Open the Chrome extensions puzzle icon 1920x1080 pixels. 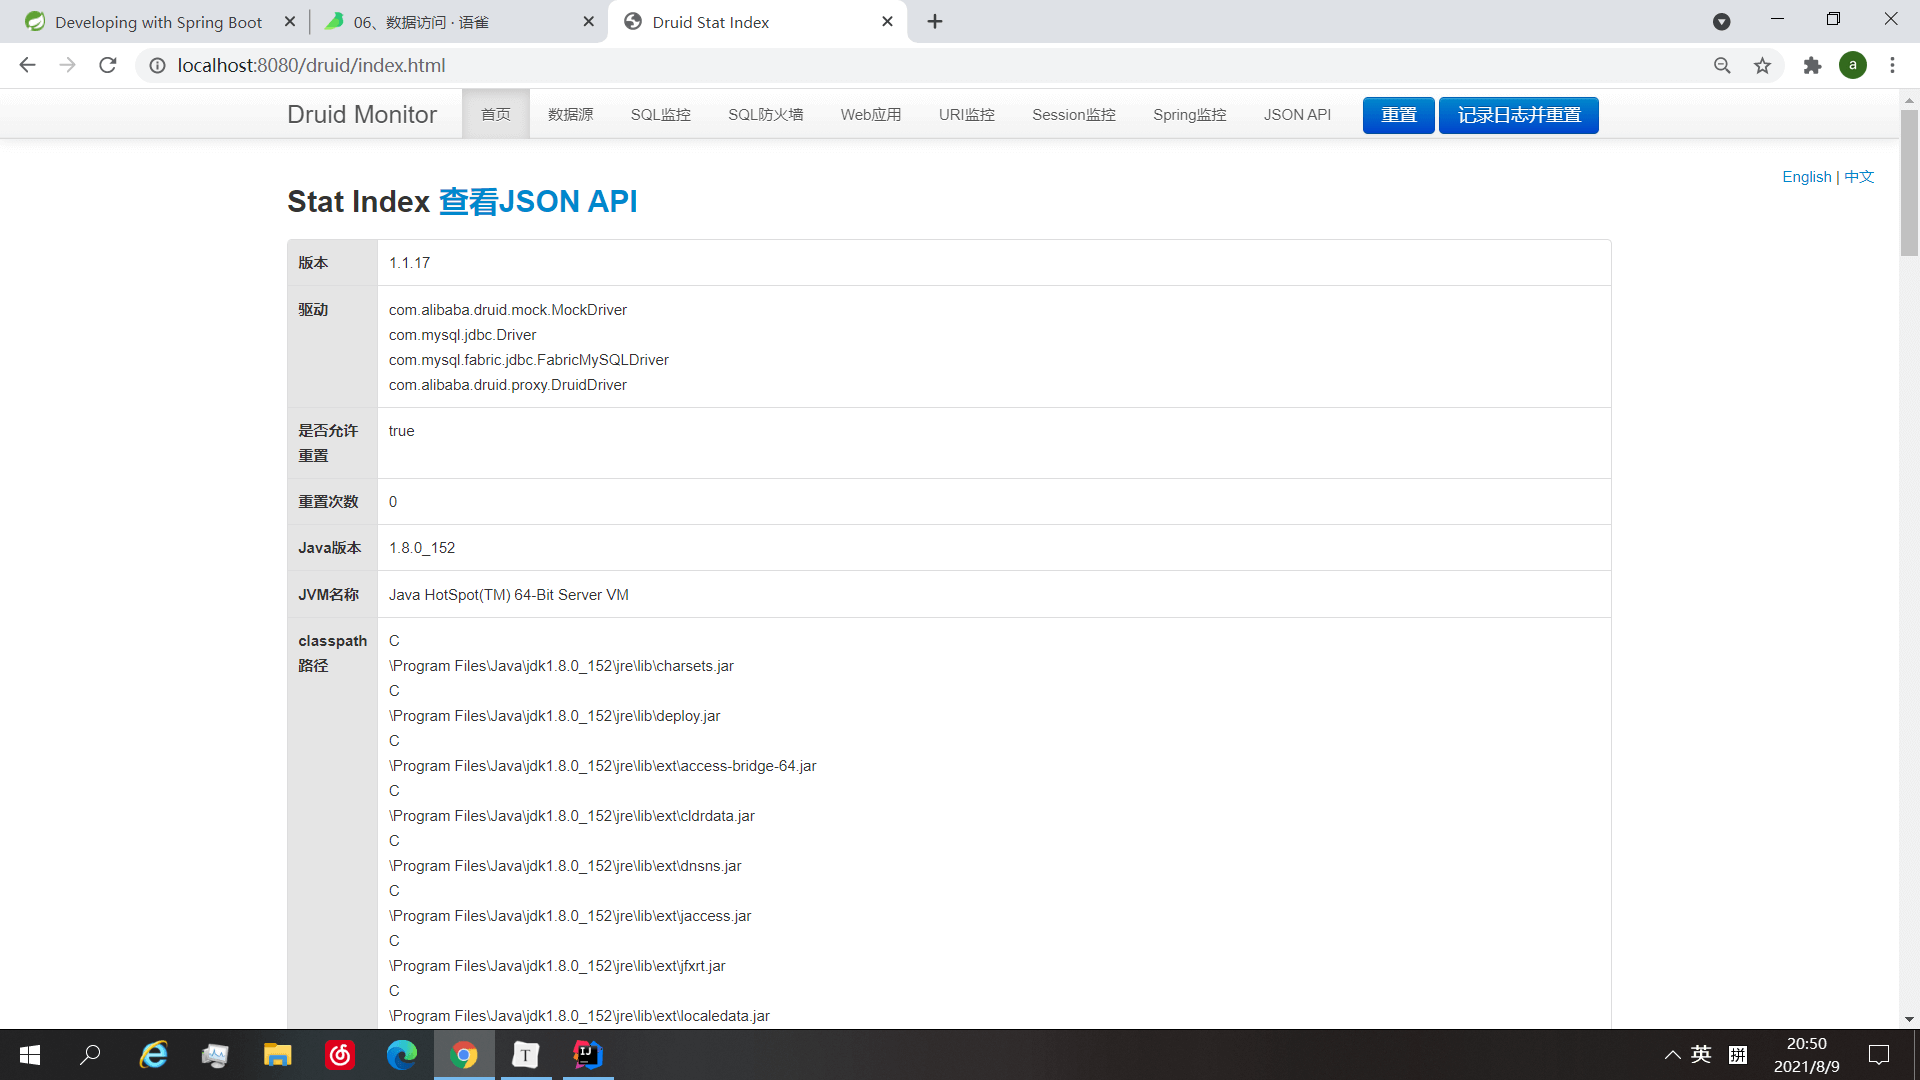1812,65
